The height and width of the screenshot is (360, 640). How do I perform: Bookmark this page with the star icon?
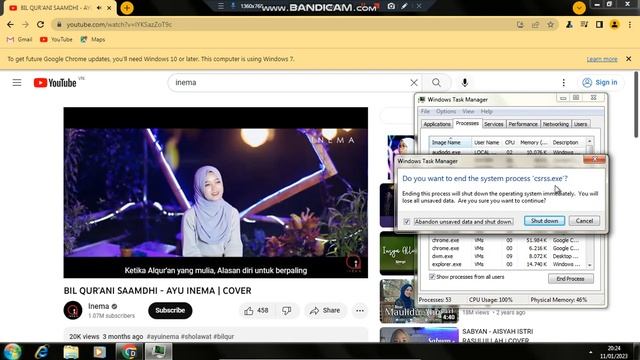pos(550,24)
